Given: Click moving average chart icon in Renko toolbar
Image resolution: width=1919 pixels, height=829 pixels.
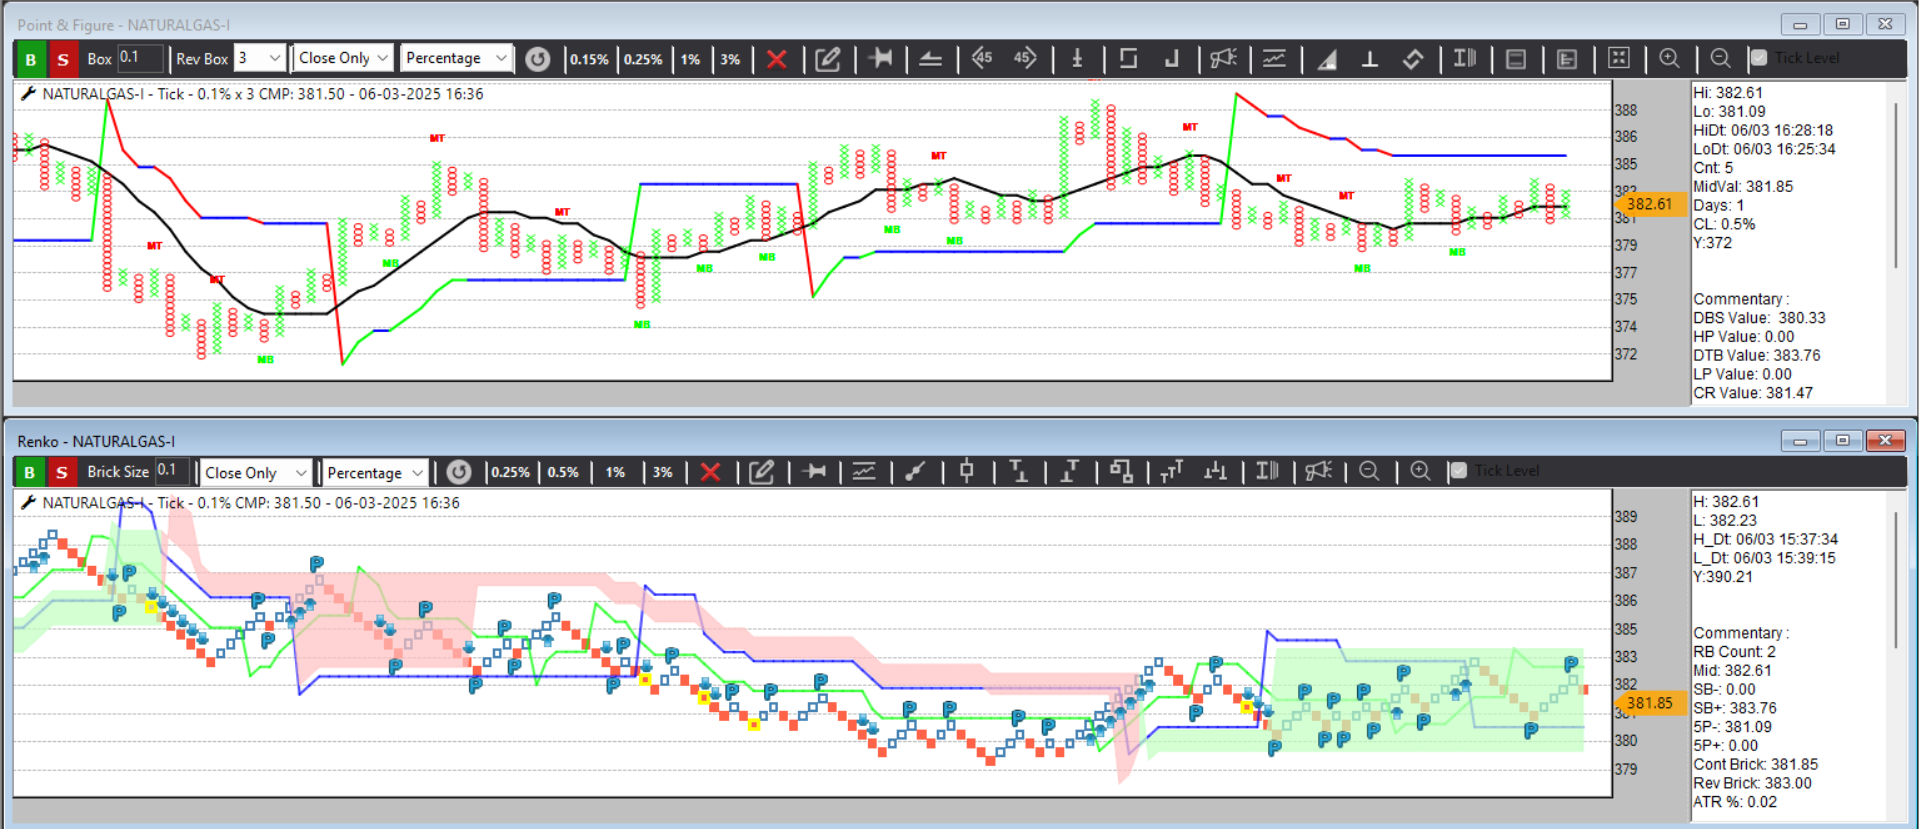Looking at the screenshot, I should [x=864, y=471].
